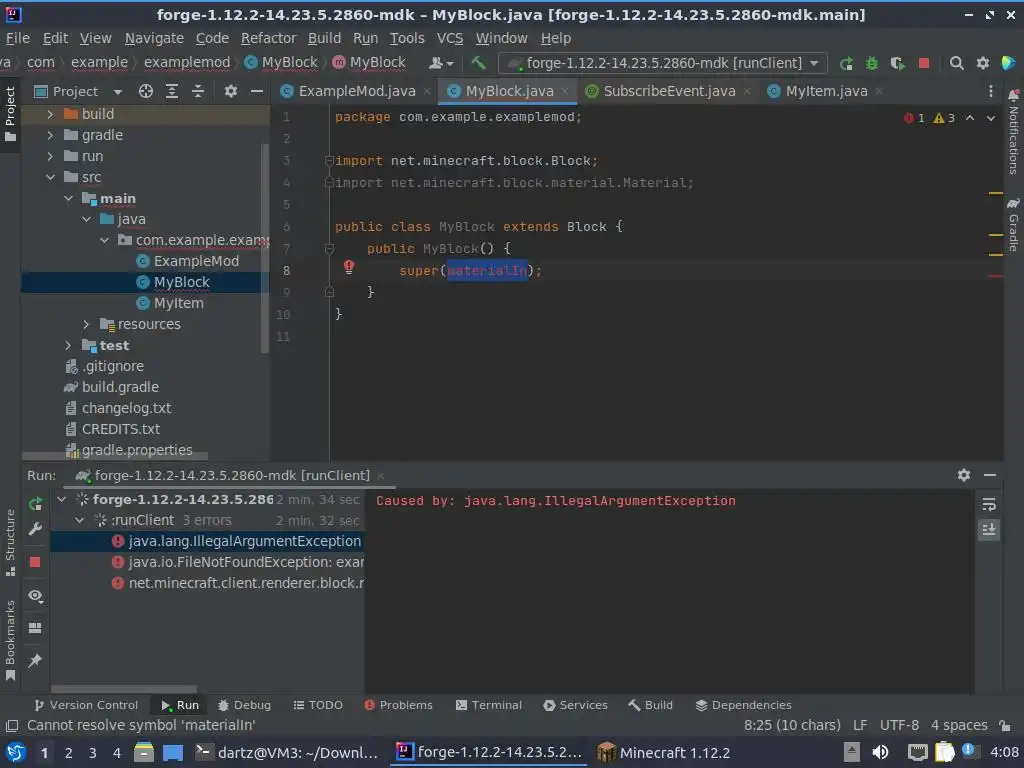Open the Terminal tool window
Viewport: 1024px width, 768px height.
[488, 705]
